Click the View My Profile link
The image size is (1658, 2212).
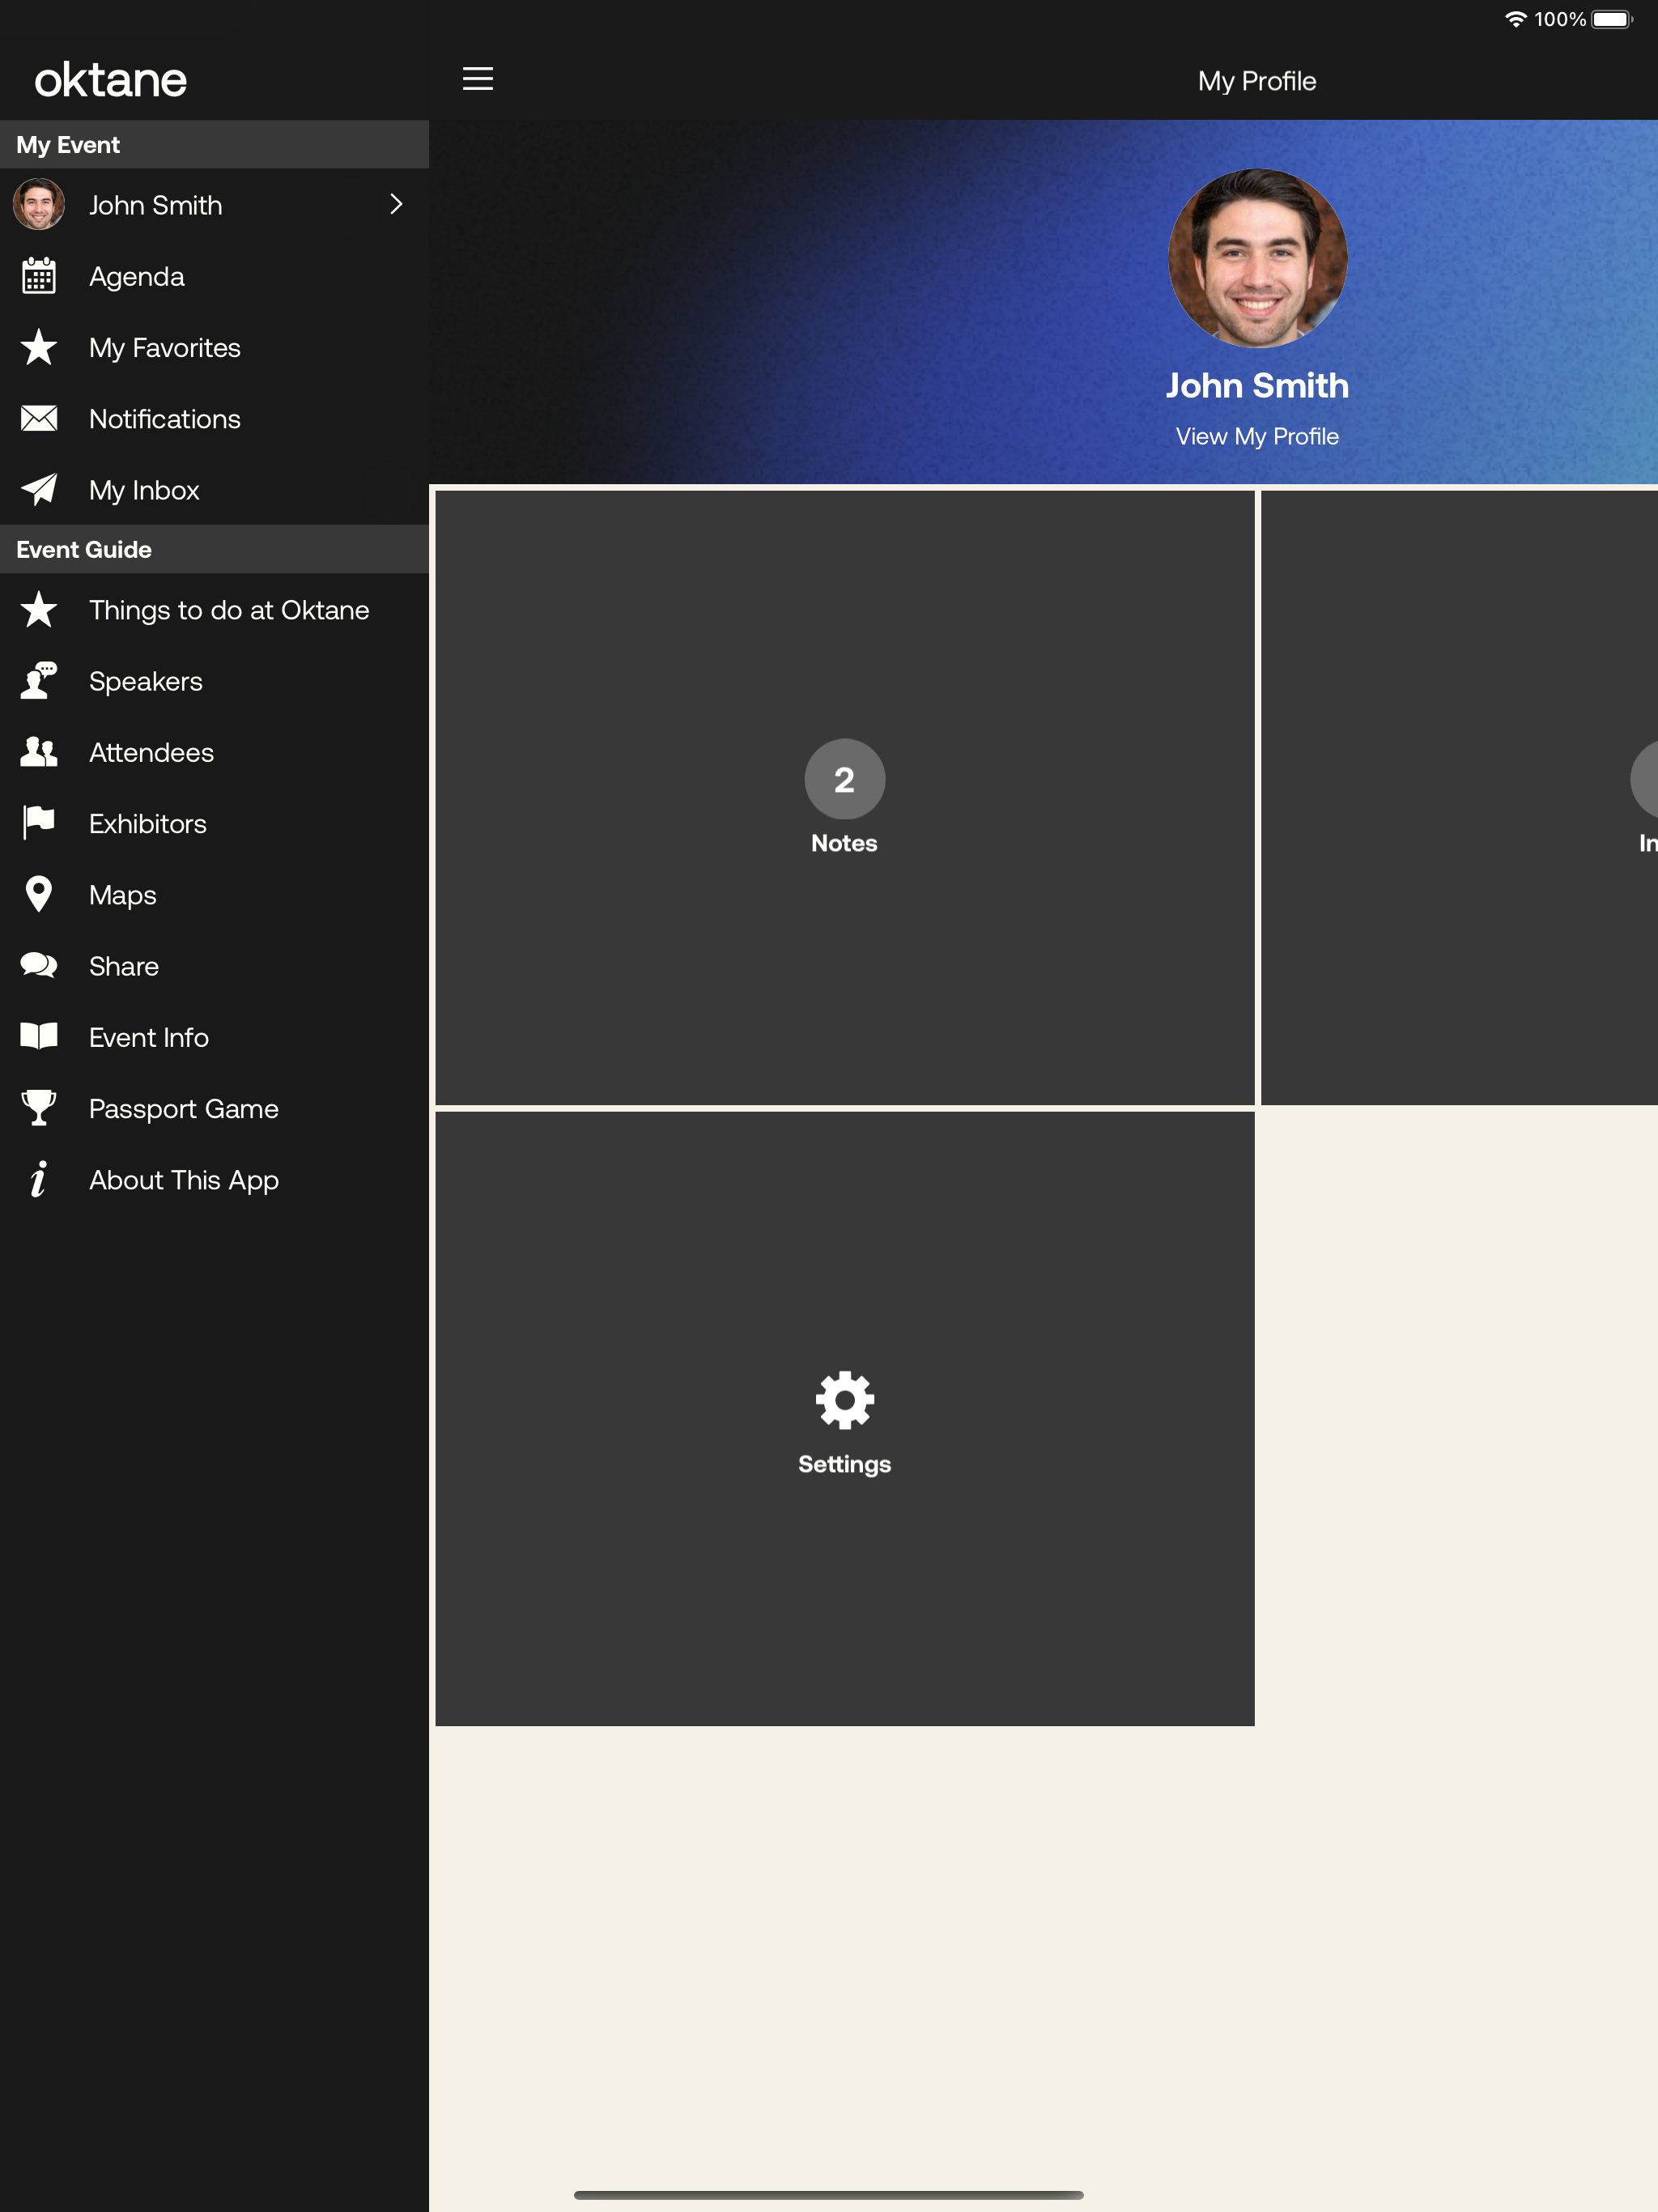coord(1257,436)
